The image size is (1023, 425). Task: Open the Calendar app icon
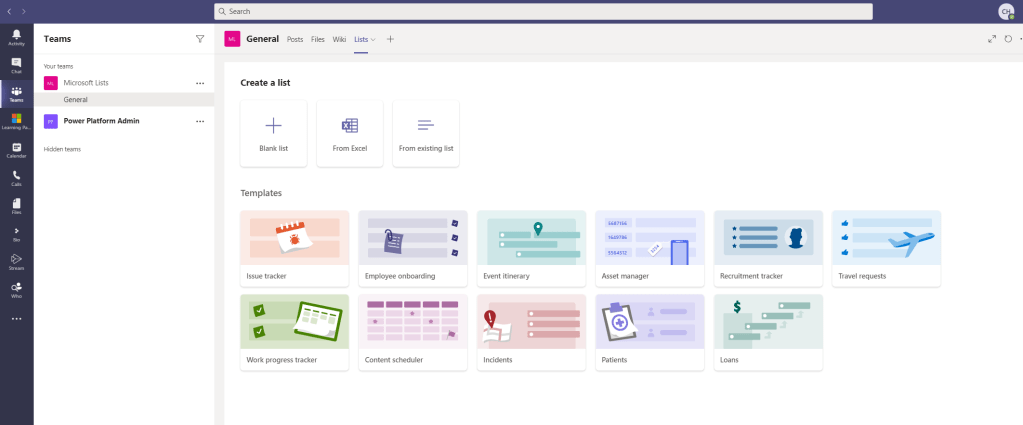[x=16, y=149]
